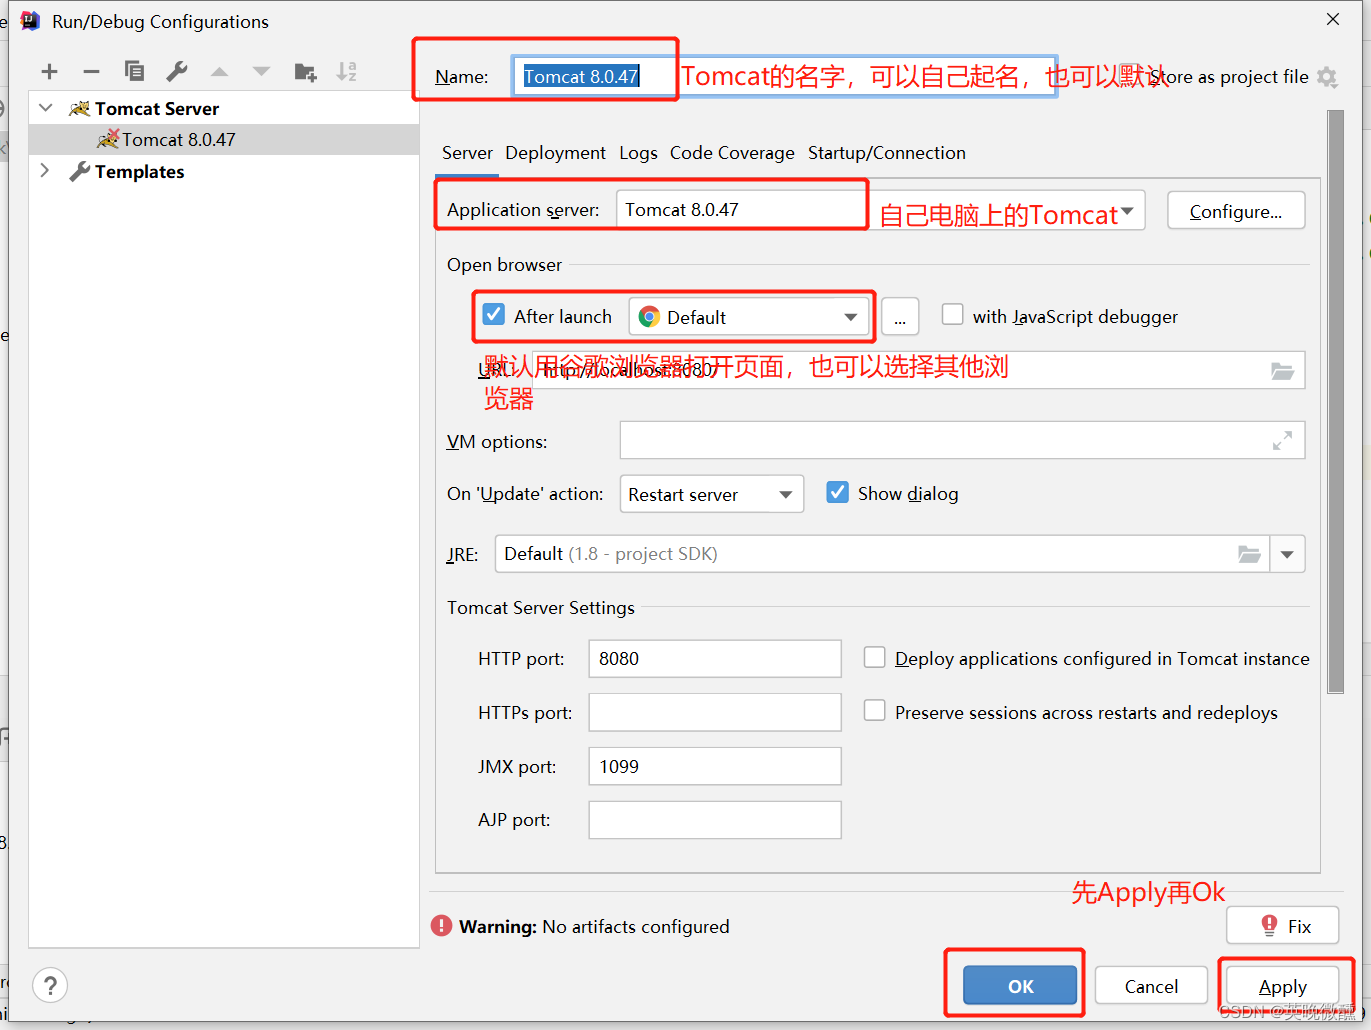Screen dimensions: 1371x1030
Task: Click VM options input field
Action: tap(962, 440)
